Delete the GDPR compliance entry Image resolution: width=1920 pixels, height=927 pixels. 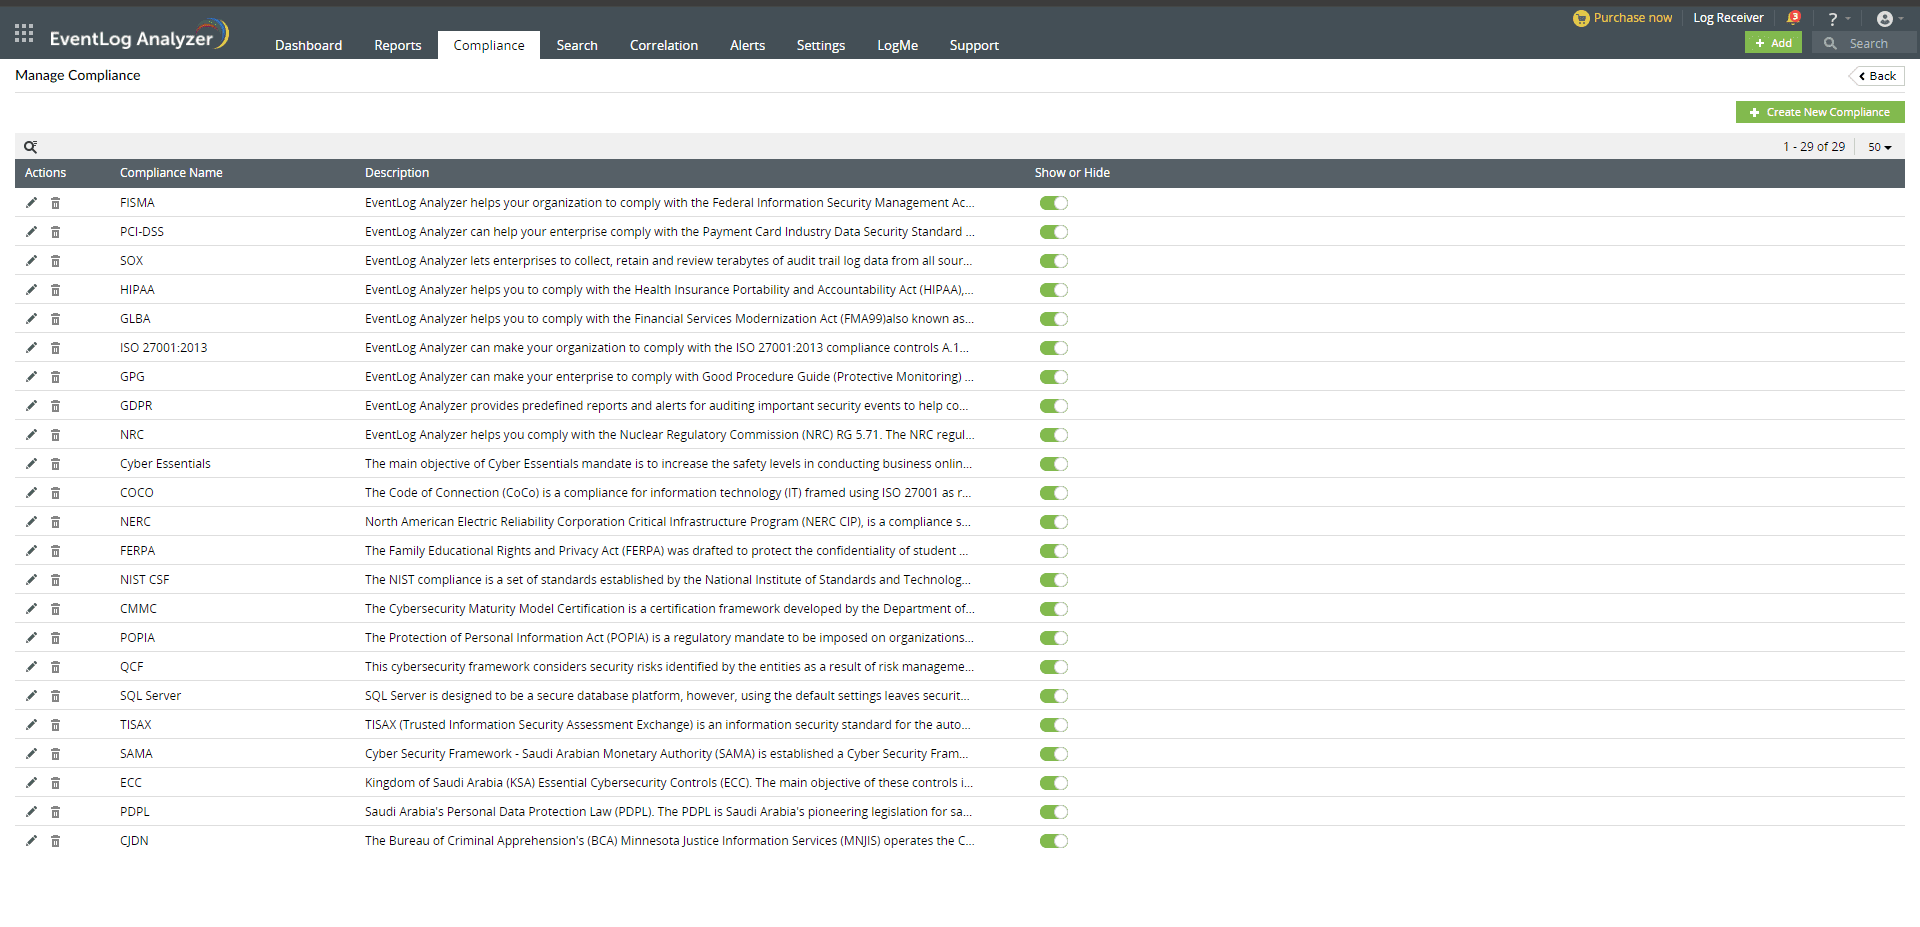point(55,406)
